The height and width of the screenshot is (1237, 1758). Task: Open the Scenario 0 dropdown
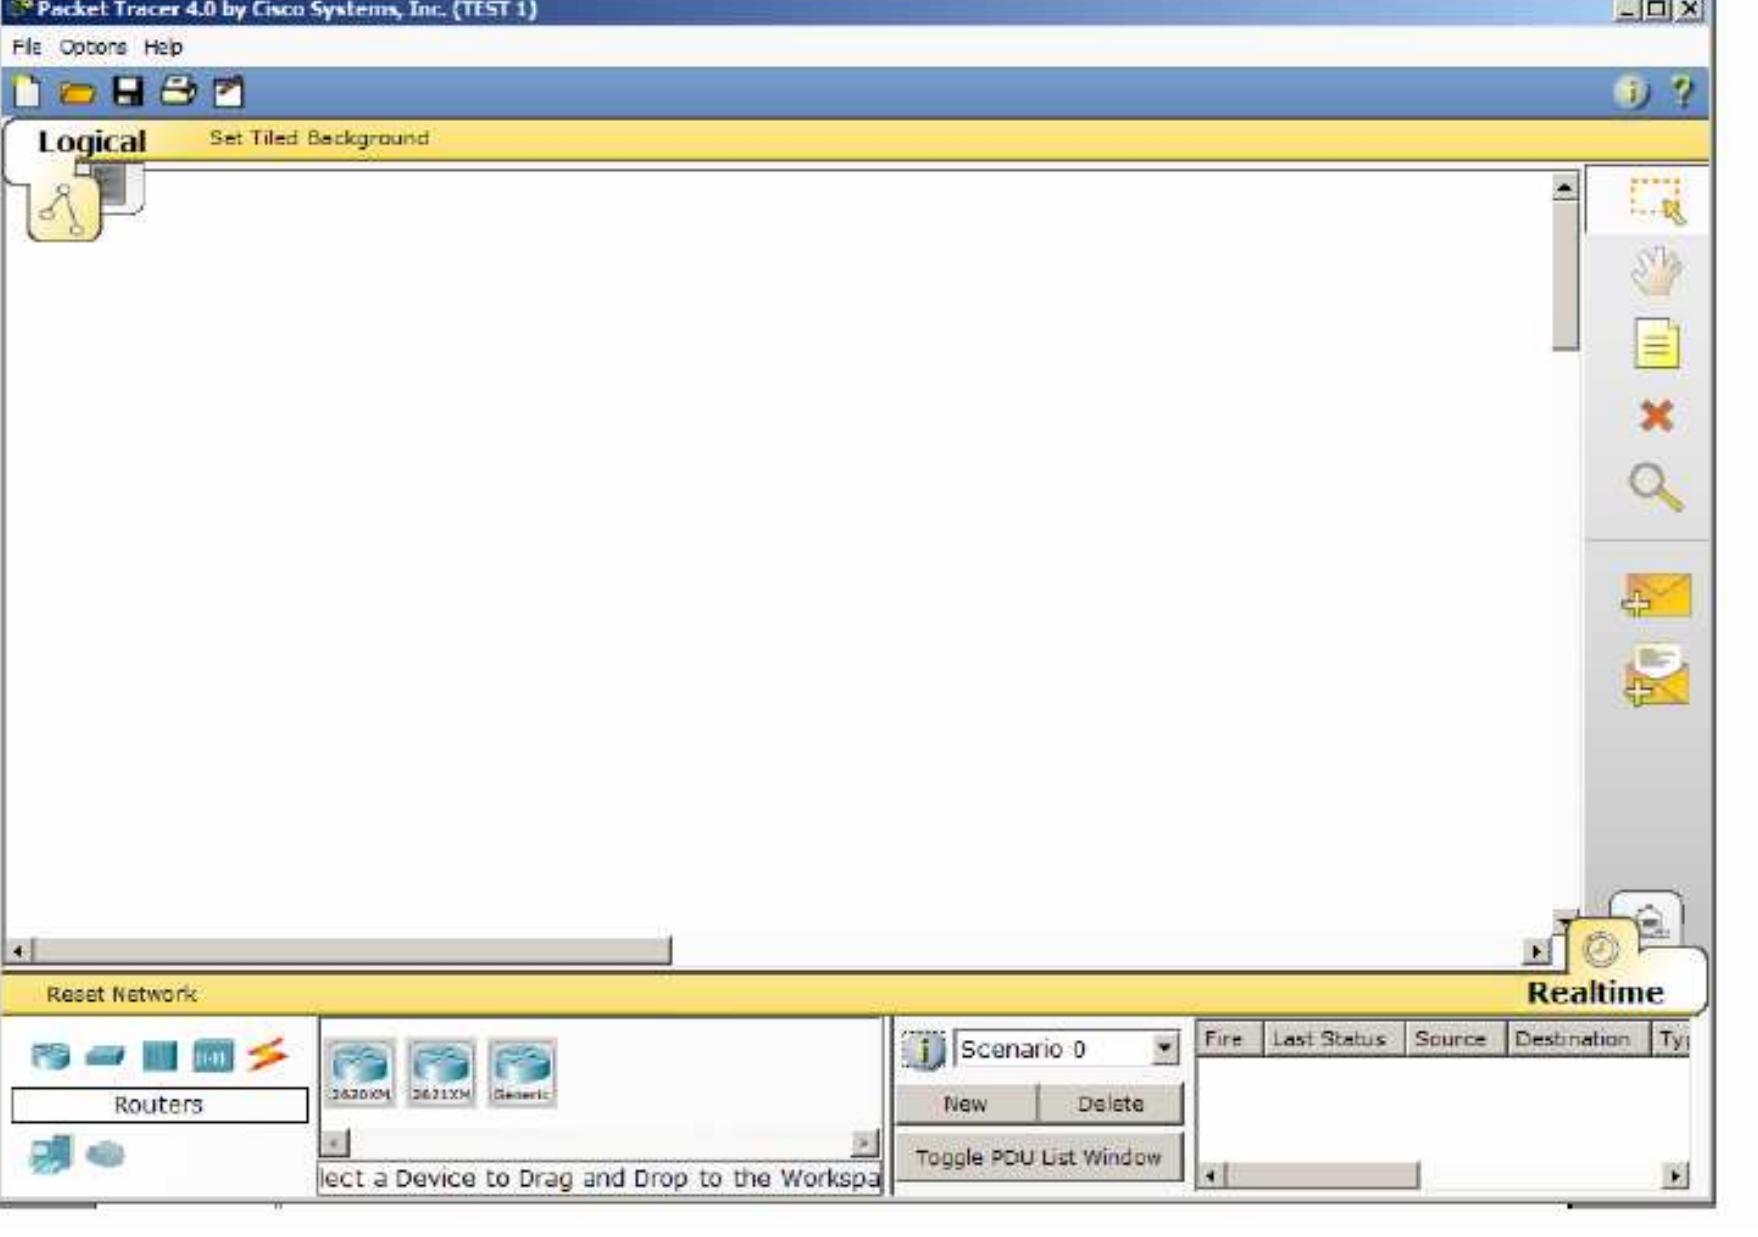pyautogui.click(x=1164, y=1048)
